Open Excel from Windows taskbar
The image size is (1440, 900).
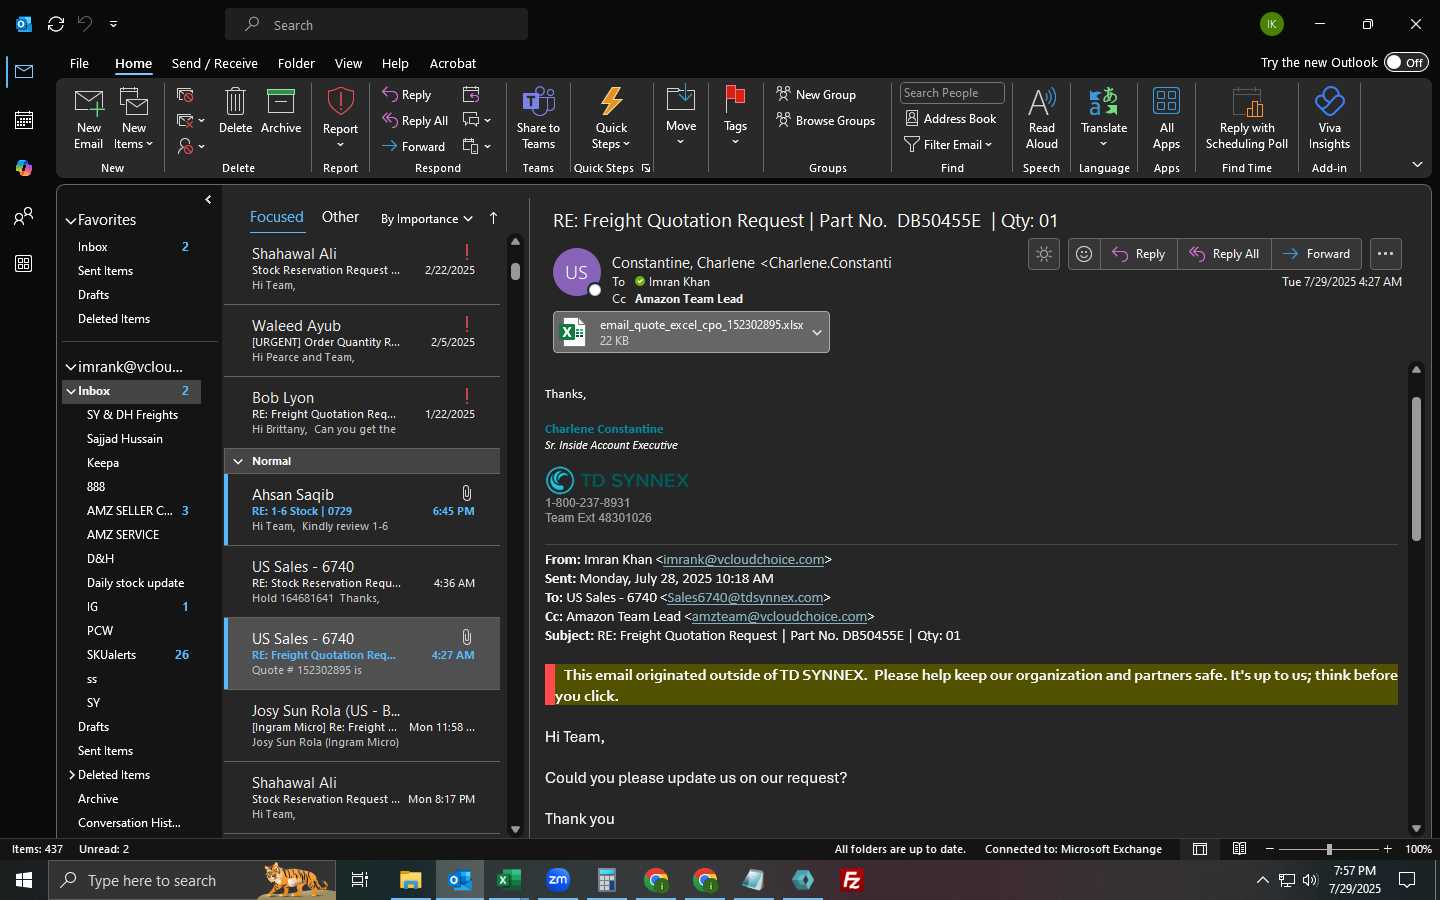tap(508, 880)
